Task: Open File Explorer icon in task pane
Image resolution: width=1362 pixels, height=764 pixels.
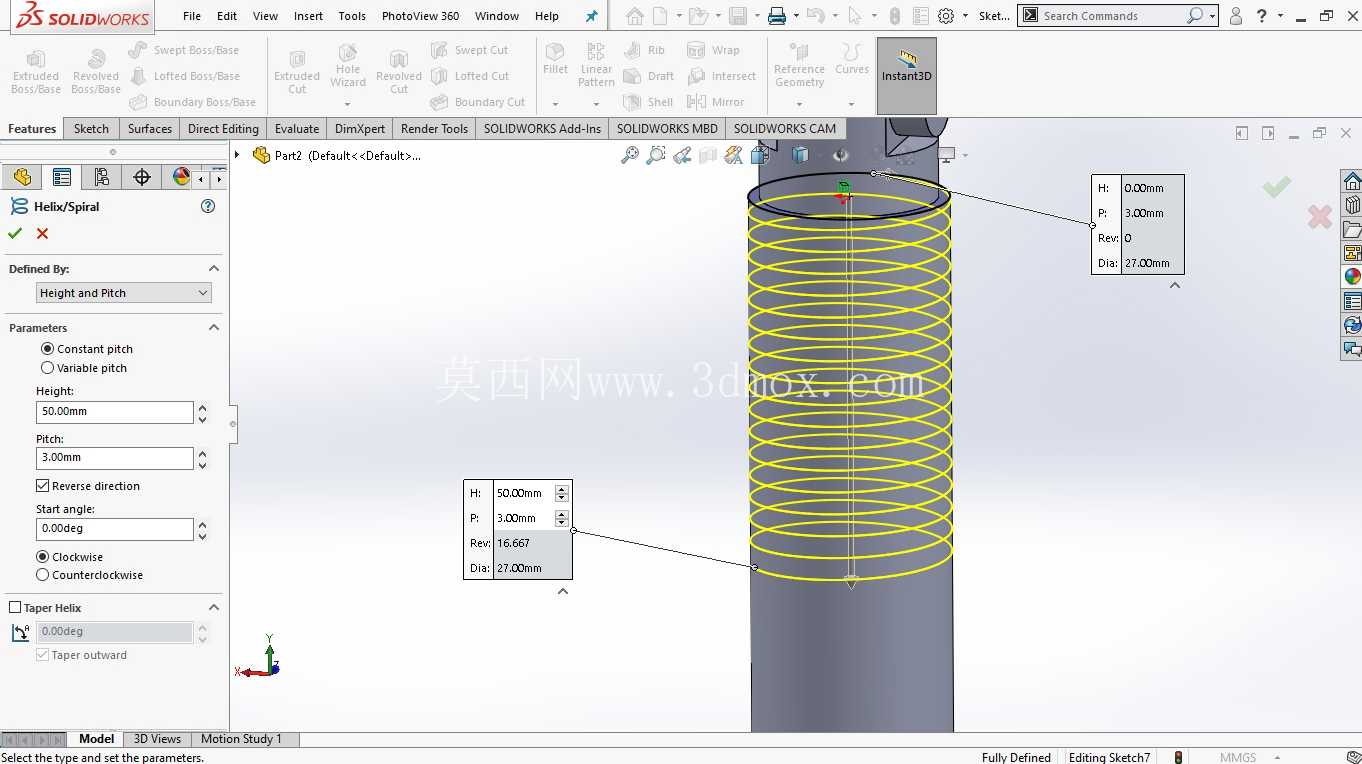Action: pos(1352,229)
